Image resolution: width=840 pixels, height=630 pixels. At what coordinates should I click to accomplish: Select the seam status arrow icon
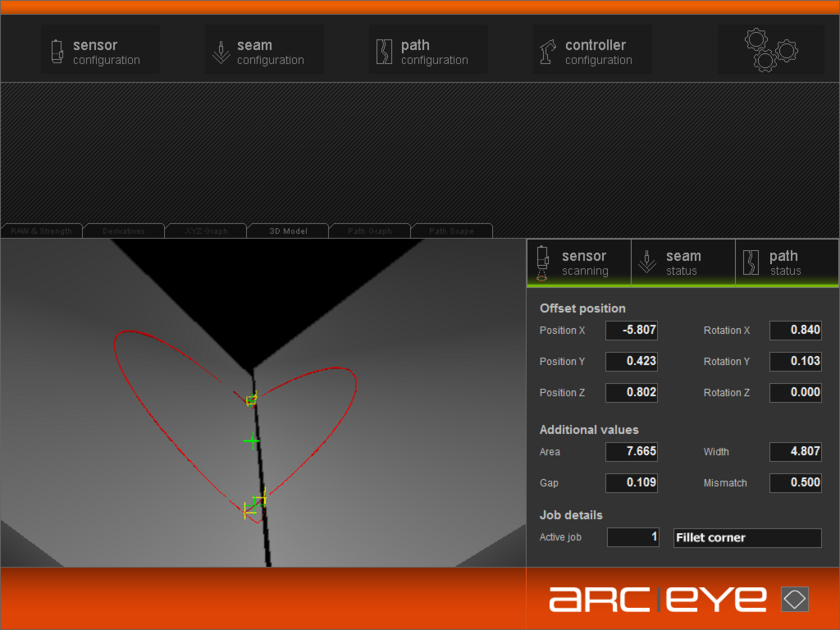click(648, 262)
